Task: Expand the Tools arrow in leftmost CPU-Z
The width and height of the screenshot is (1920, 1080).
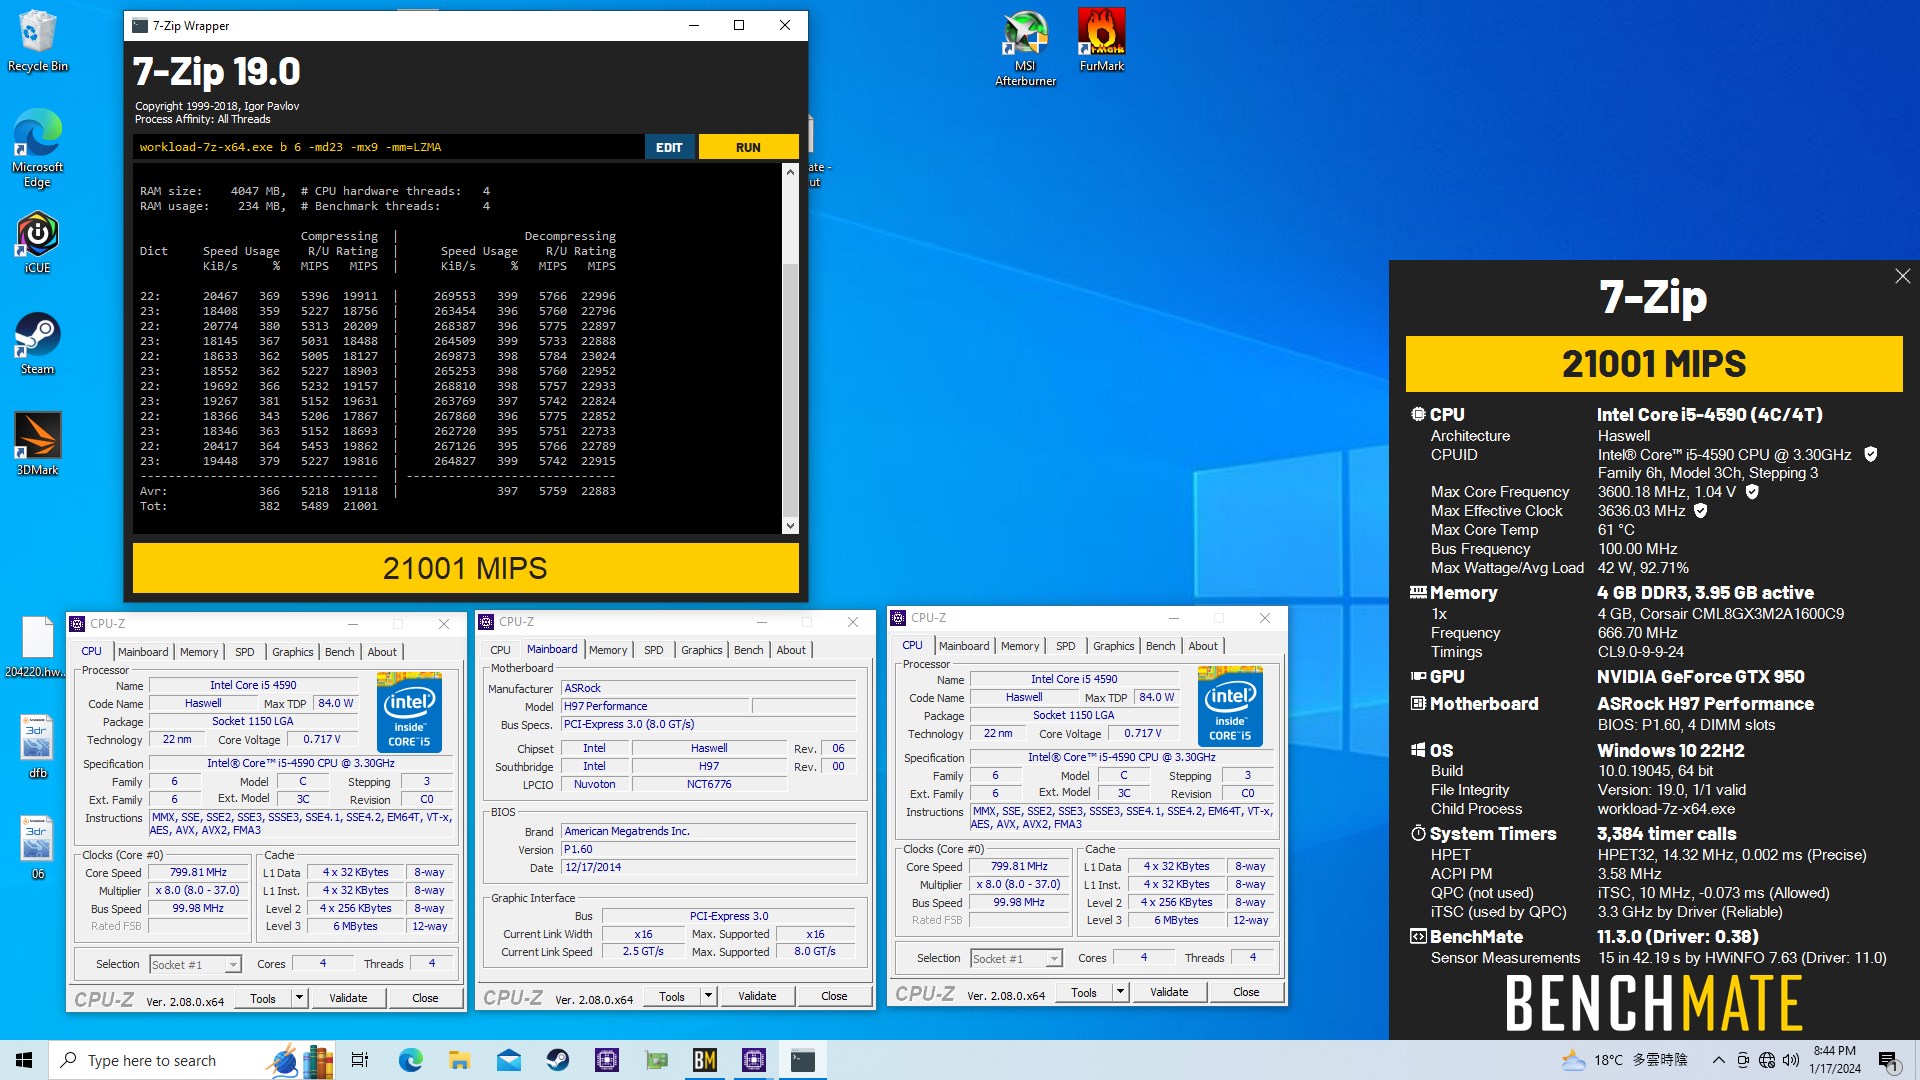Action: (x=298, y=997)
